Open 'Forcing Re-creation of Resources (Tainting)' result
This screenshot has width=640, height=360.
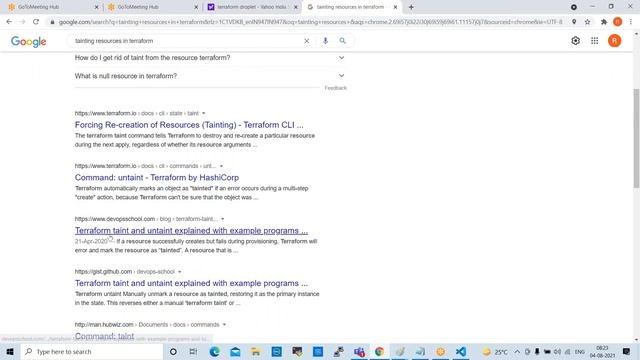point(189,125)
